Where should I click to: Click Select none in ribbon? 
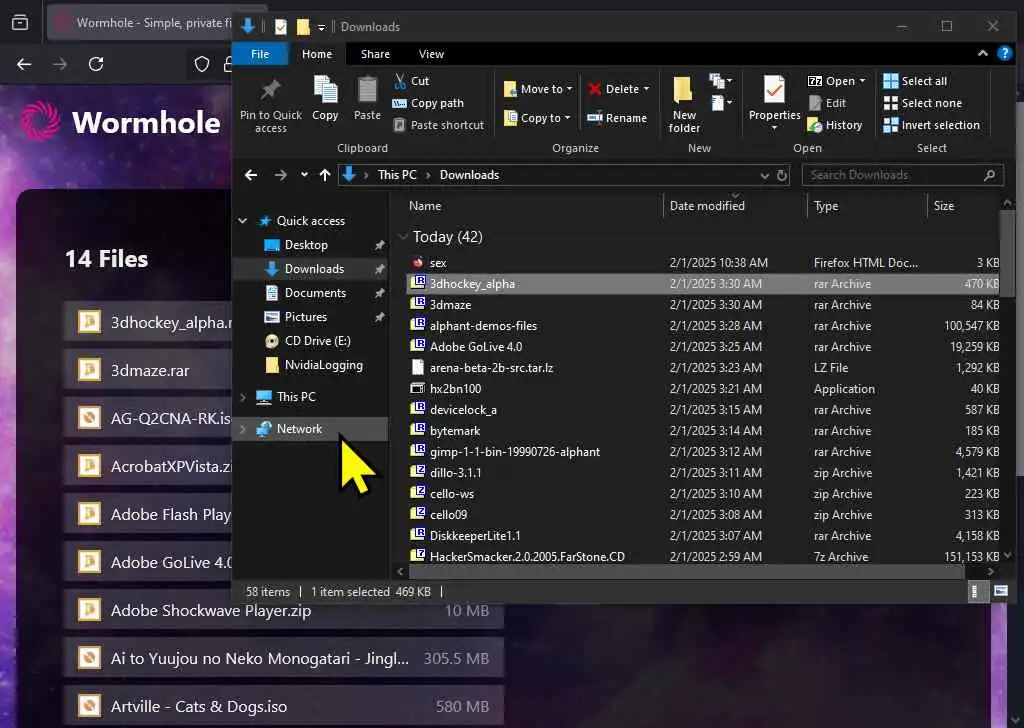922,103
